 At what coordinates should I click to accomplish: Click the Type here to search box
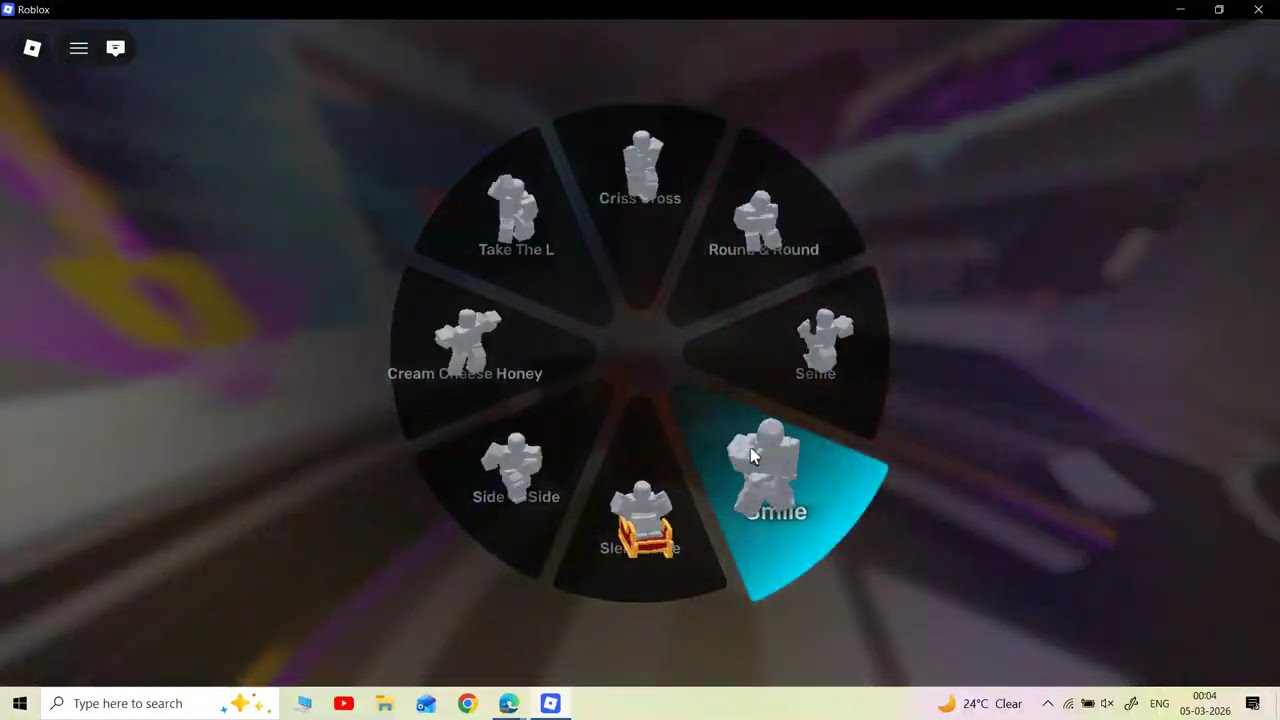(160, 703)
